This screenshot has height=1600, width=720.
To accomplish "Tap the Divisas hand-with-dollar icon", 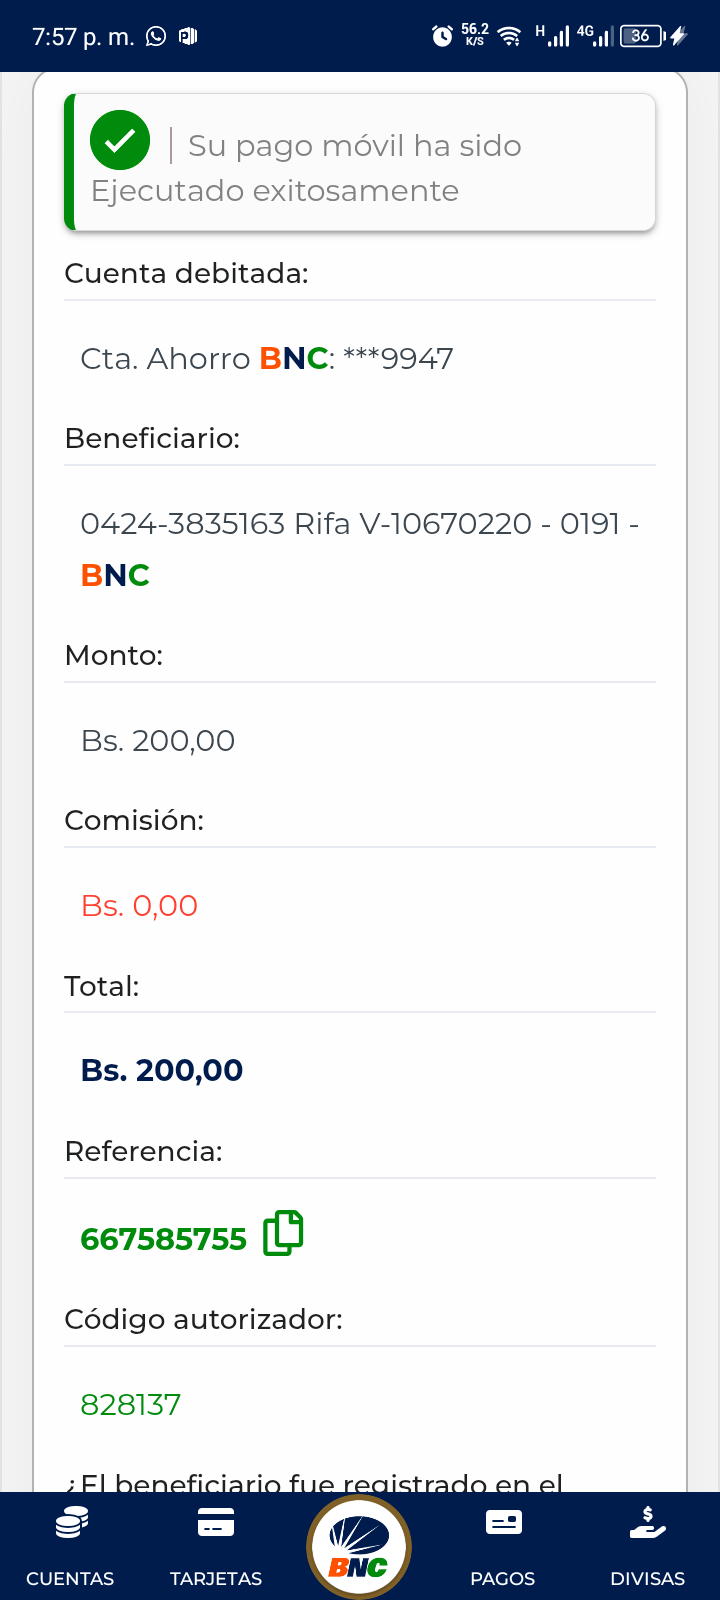I will pos(648,1523).
